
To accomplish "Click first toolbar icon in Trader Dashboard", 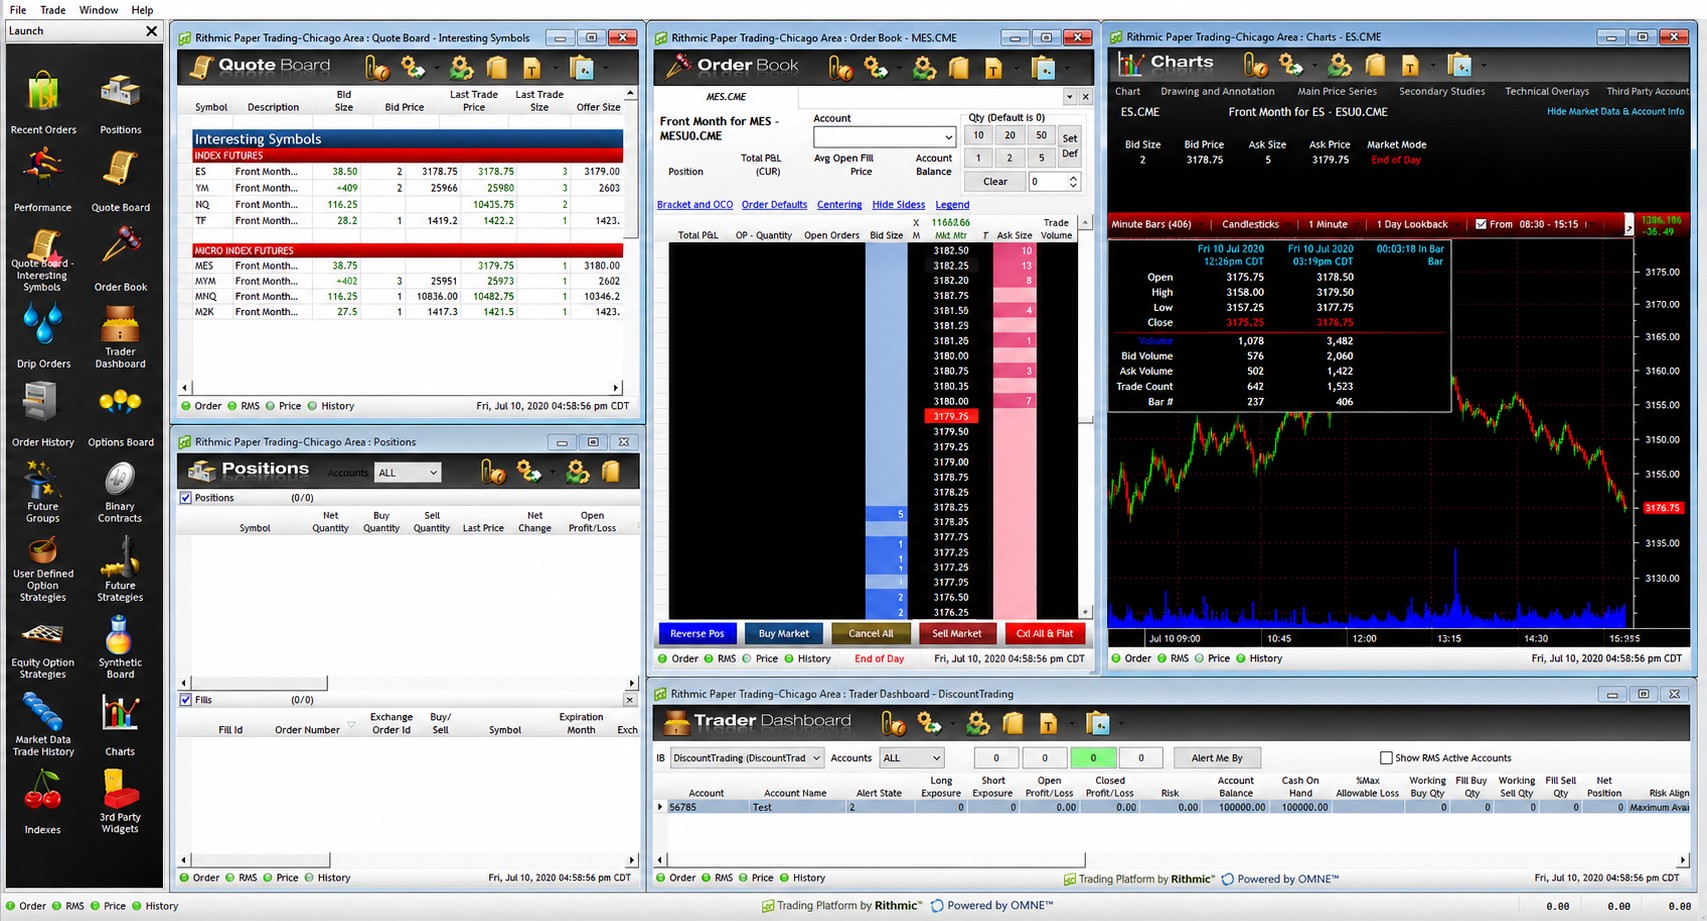I will [893, 723].
